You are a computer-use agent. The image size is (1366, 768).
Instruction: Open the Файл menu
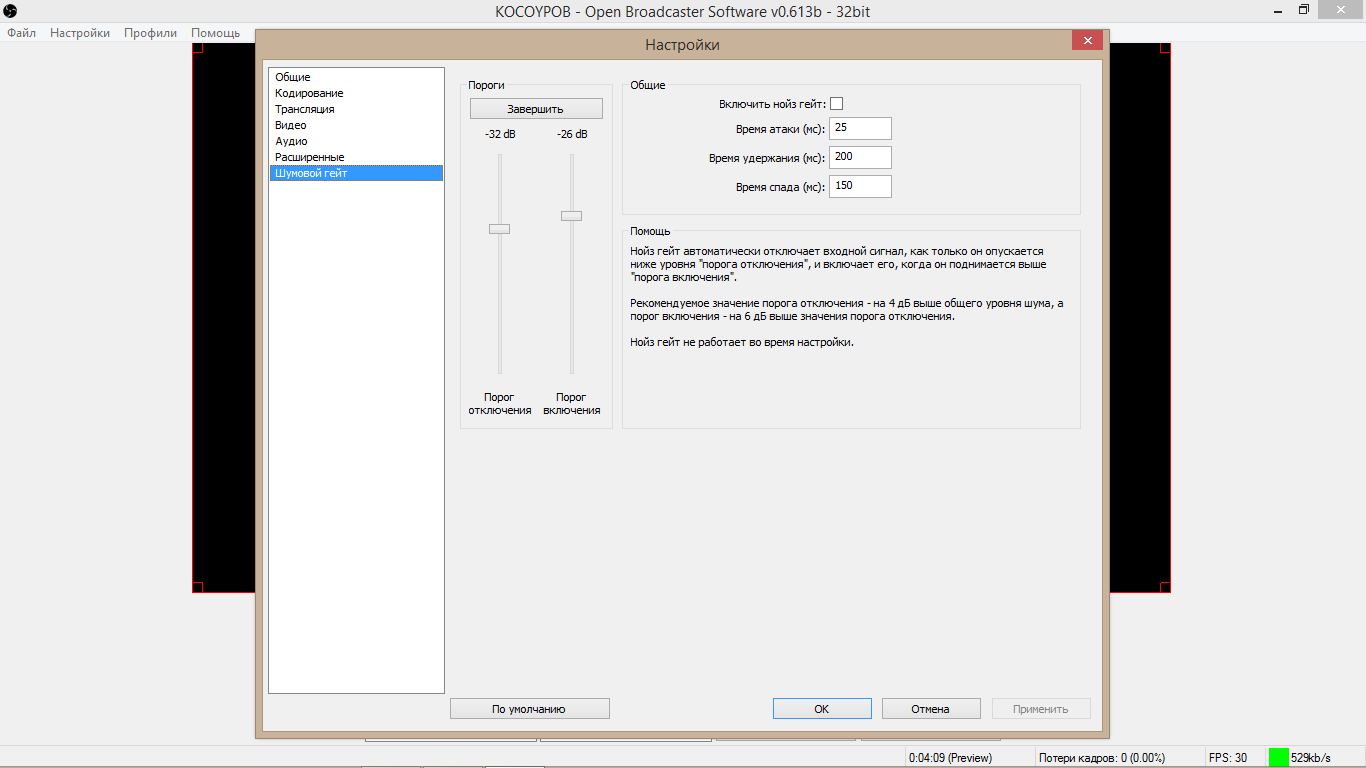[x=21, y=33]
